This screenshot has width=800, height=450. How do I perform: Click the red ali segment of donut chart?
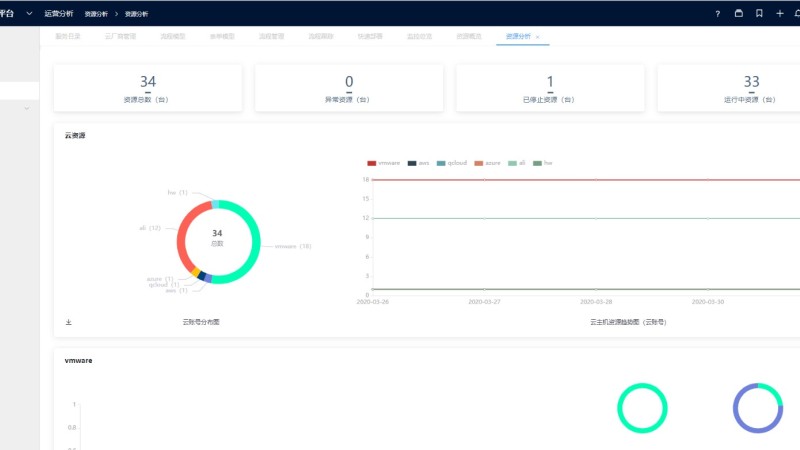182,235
